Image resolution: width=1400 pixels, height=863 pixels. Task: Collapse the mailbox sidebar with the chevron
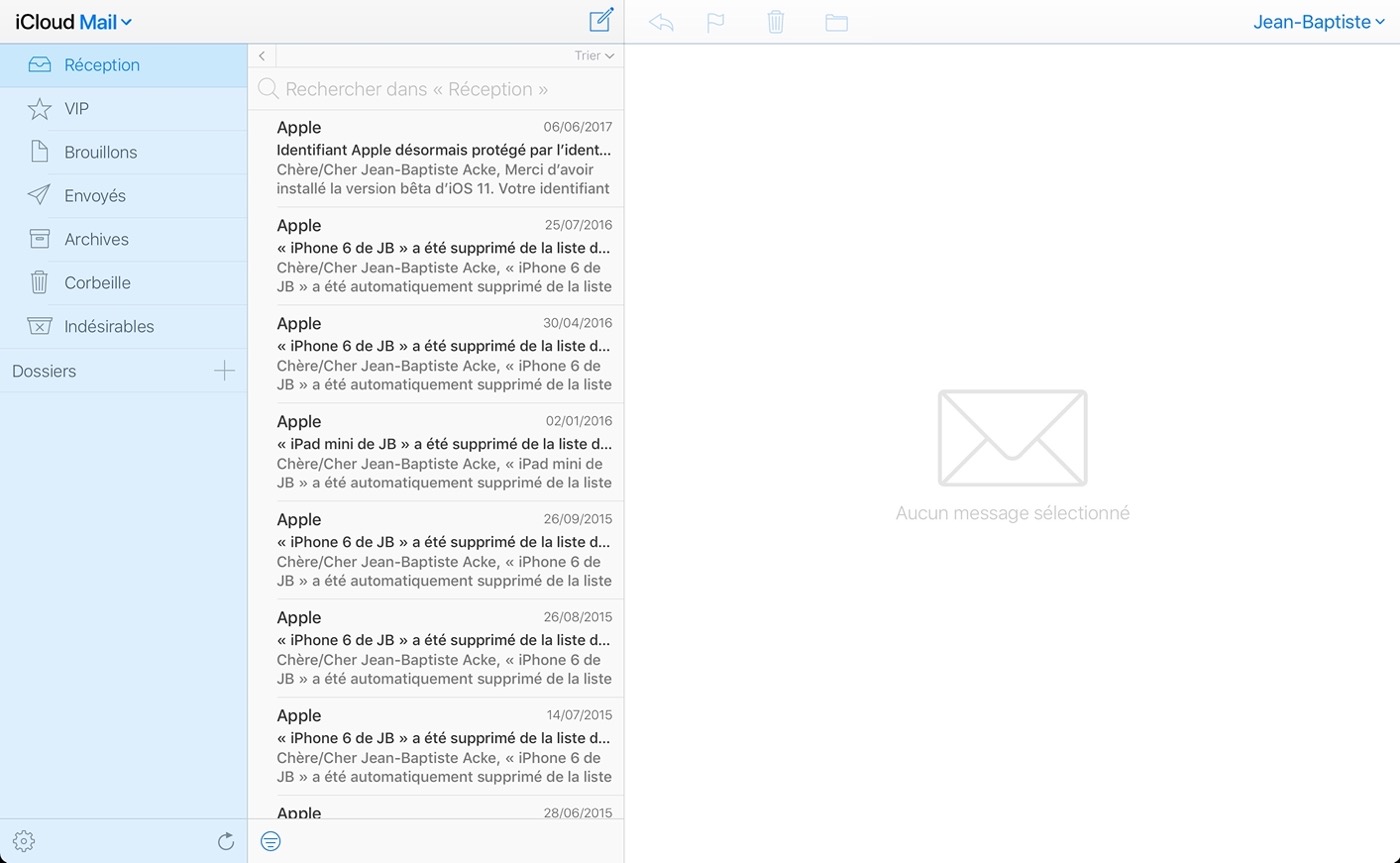click(261, 55)
